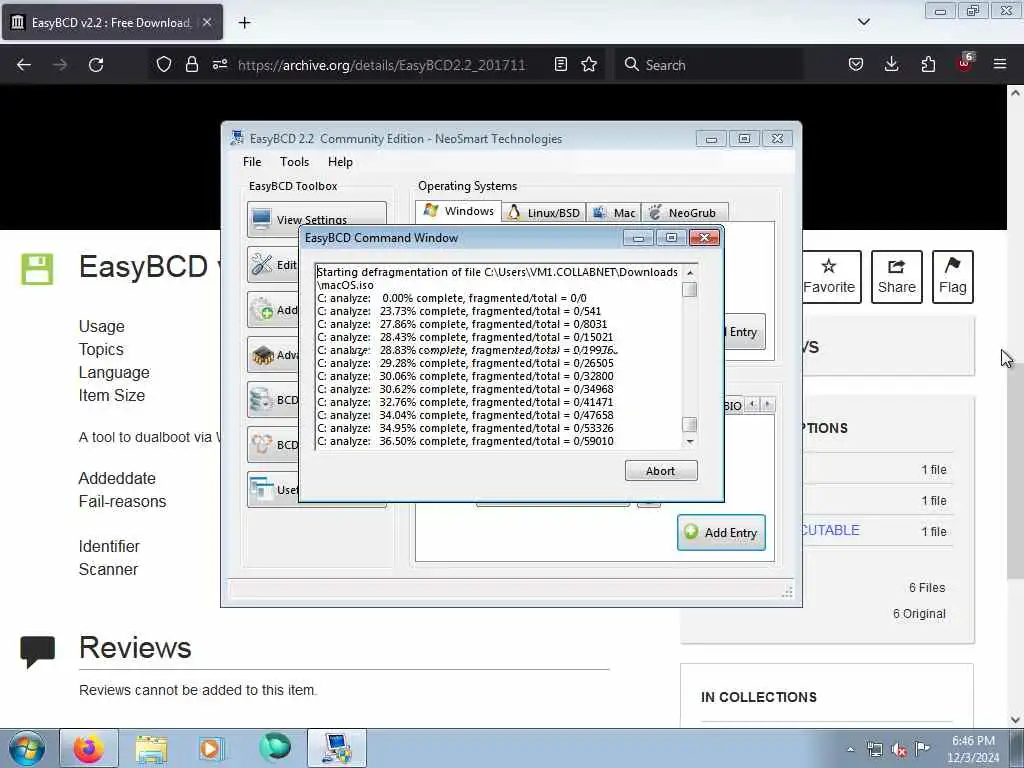1024x768 pixels.
Task: Click the uBlock extension icon with badge
Action: (x=965, y=63)
